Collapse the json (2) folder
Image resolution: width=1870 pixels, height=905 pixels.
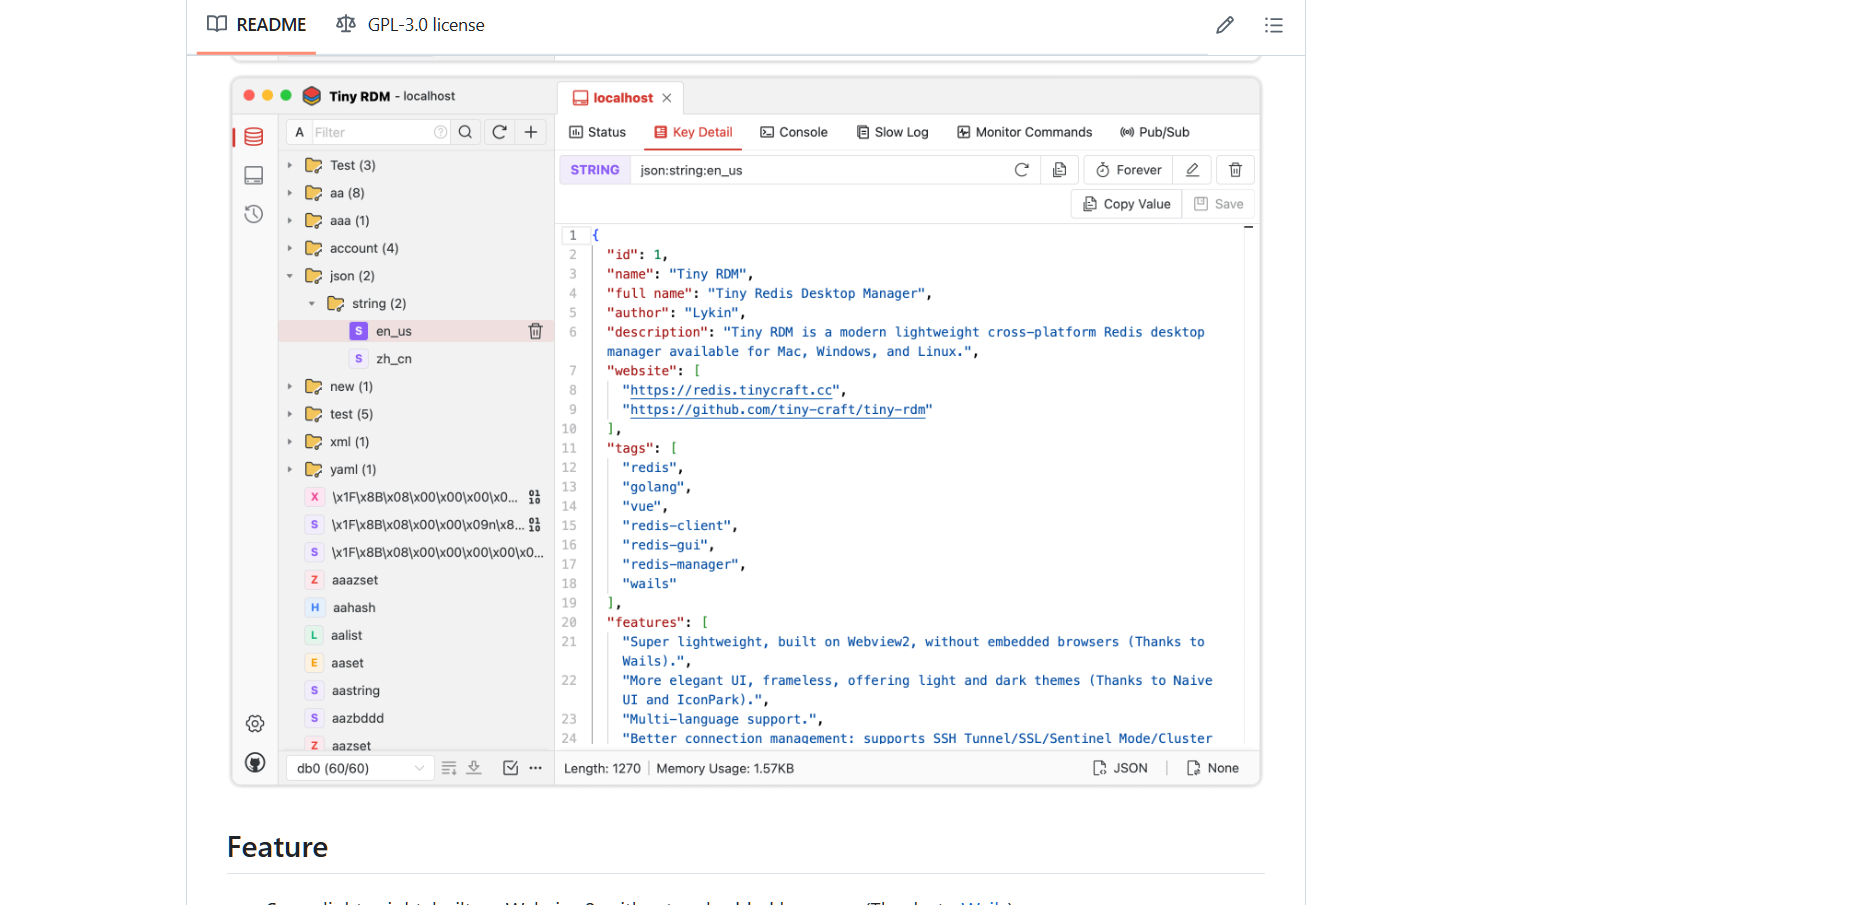point(290,276)
